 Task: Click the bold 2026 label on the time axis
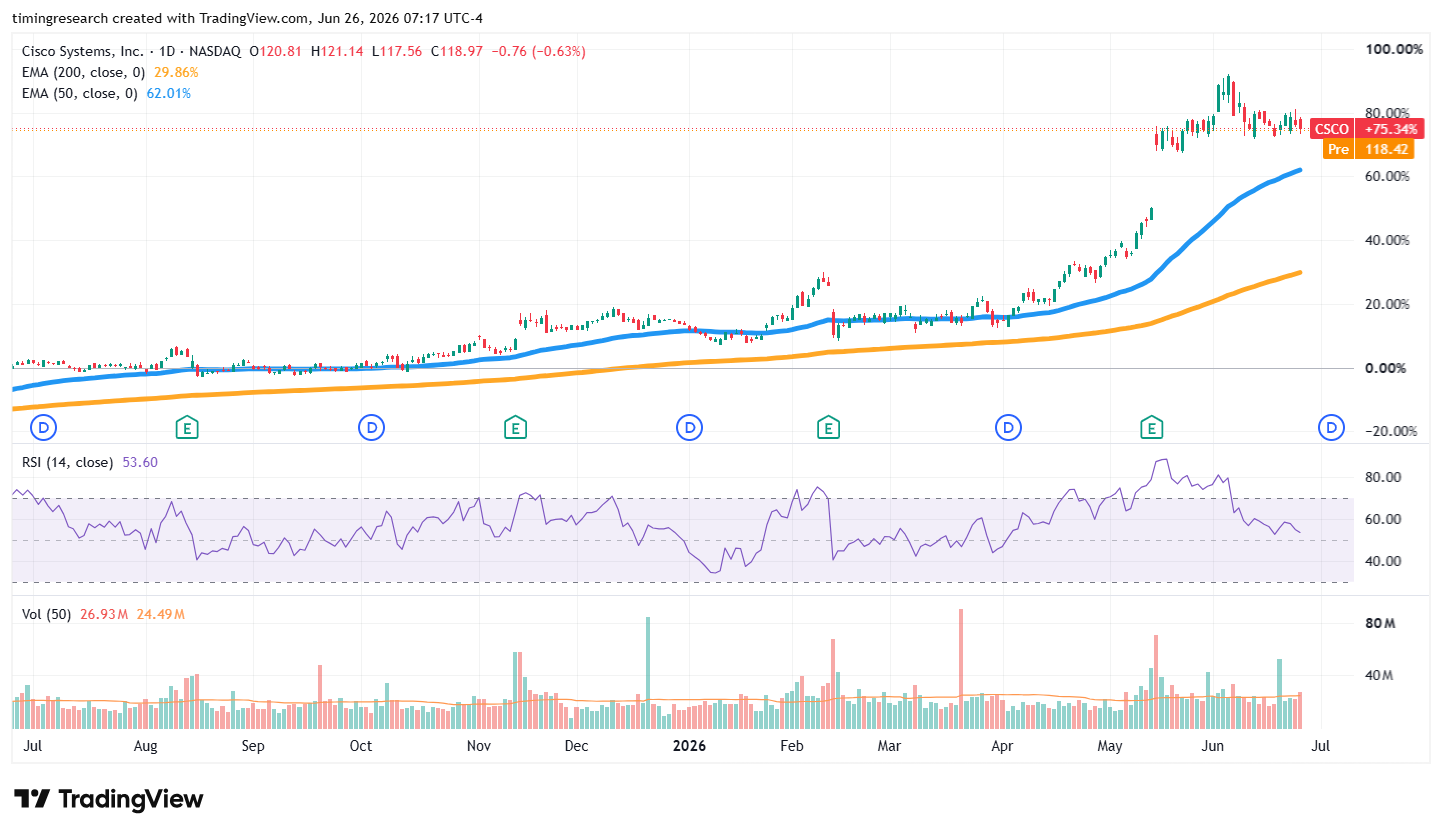point(690,746)
